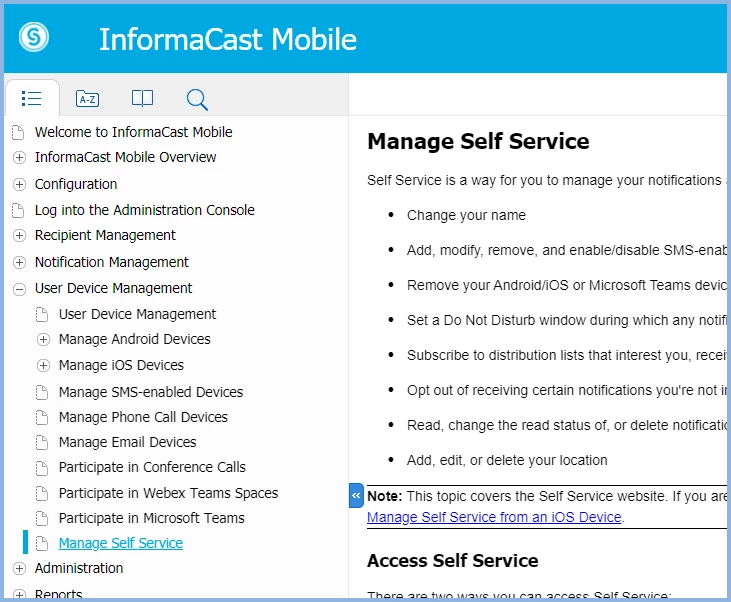Screen dimensions: 731x602
Task: Click the 'Change your name' bullet text
Action: coord(466,215)
